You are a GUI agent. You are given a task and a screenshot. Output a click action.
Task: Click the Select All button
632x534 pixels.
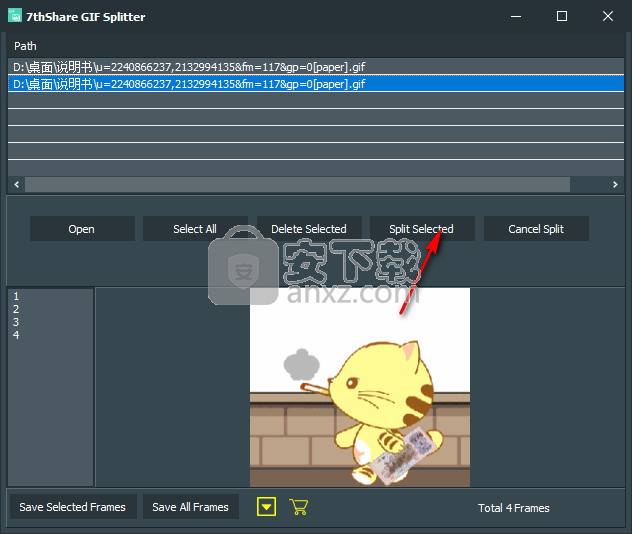click(x=195, y=229)
